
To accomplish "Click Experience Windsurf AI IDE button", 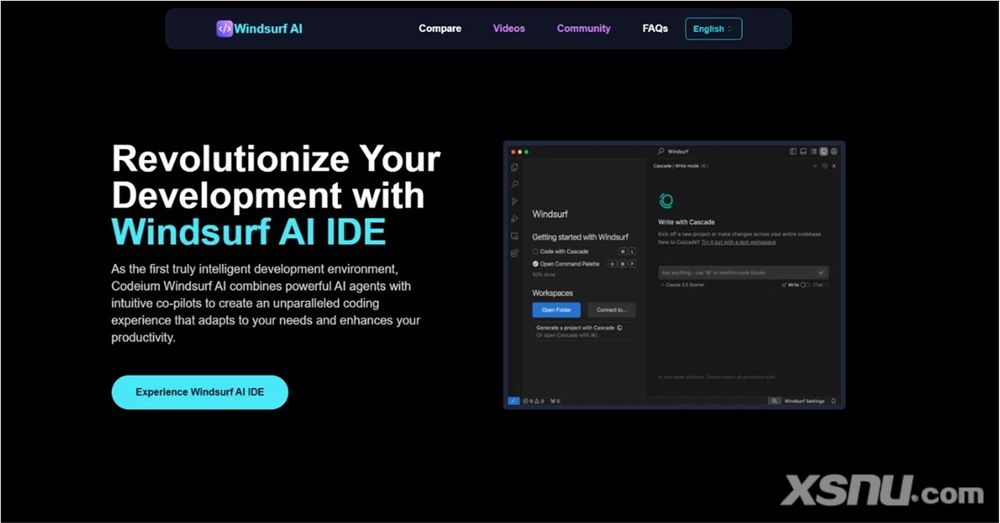I will 200,393.
